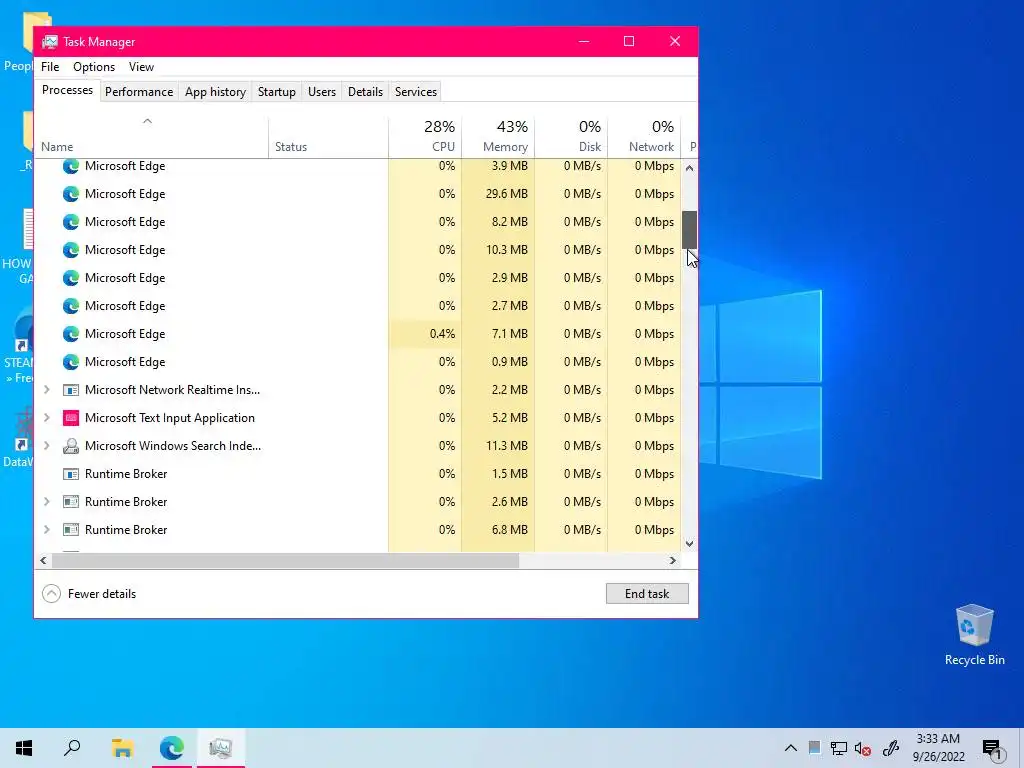Click the Task Manager title bar icon
1024x768 pixels.
point(50,42)
